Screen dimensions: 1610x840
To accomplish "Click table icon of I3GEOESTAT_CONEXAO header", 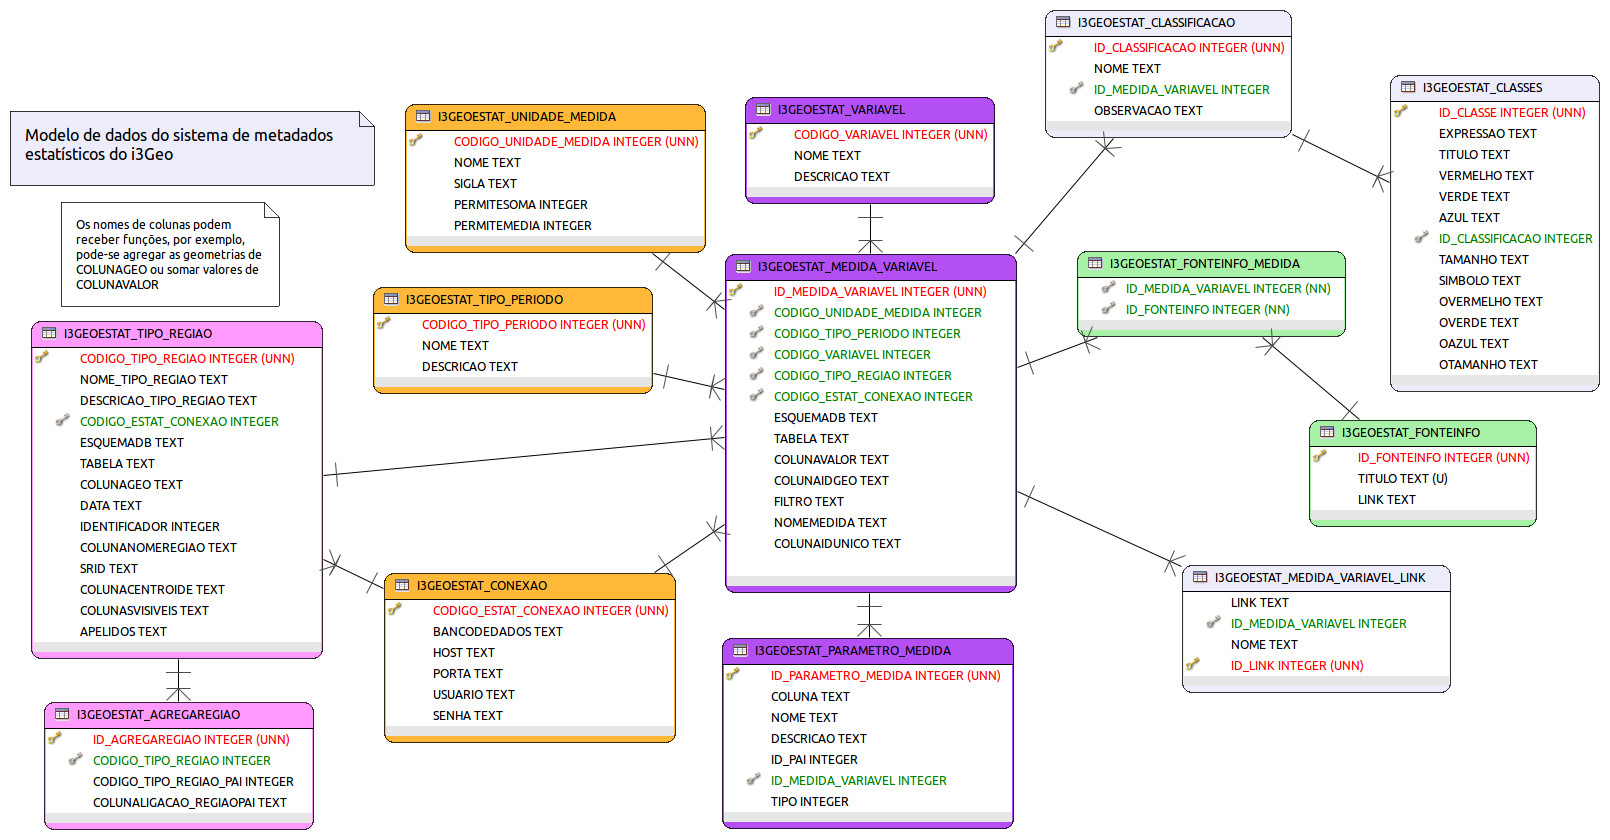I will 402,585.
